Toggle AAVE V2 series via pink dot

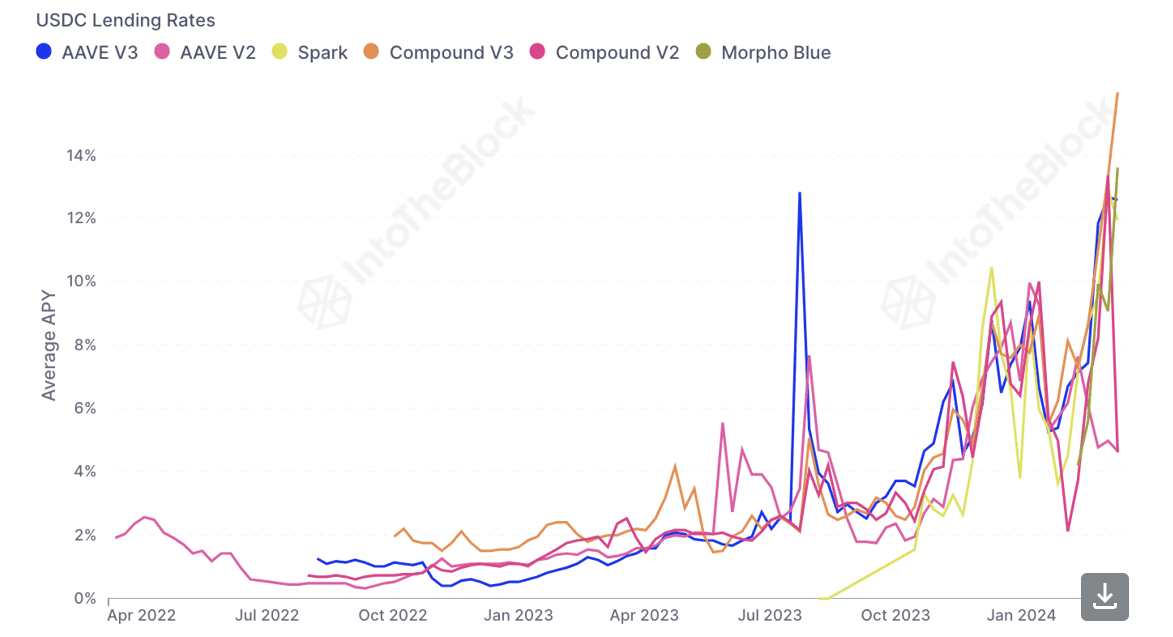(x=162, y=52)
